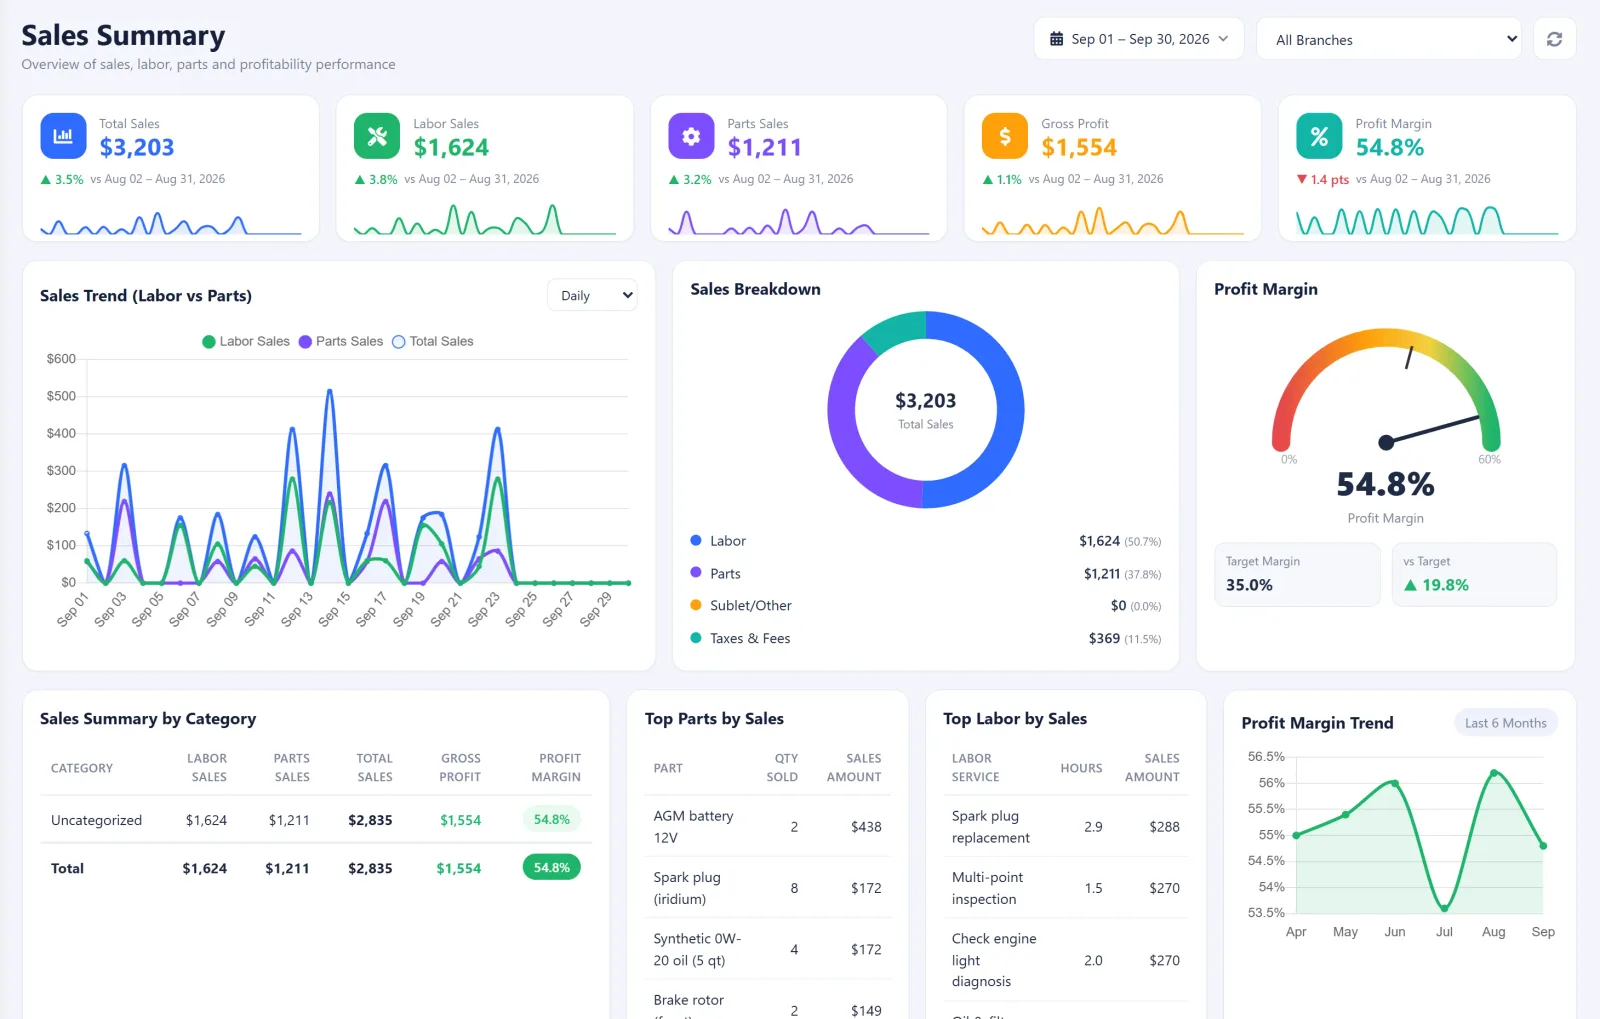Click the Gross Profit $1,554 value

click(1079, 148)
